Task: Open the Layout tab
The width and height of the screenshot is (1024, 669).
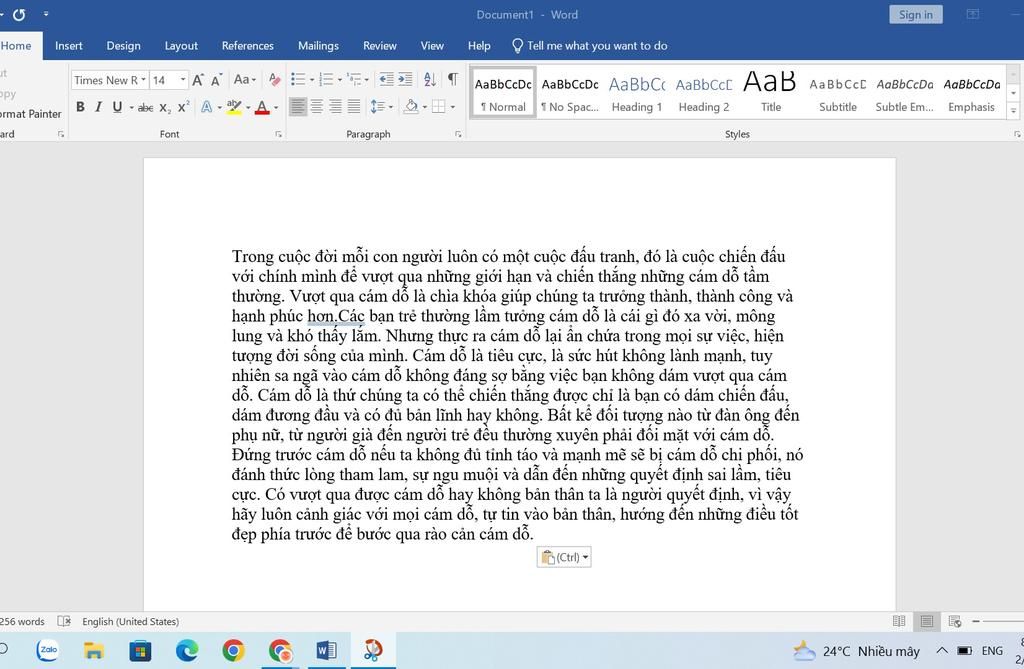Action: [x=181, y=46]
